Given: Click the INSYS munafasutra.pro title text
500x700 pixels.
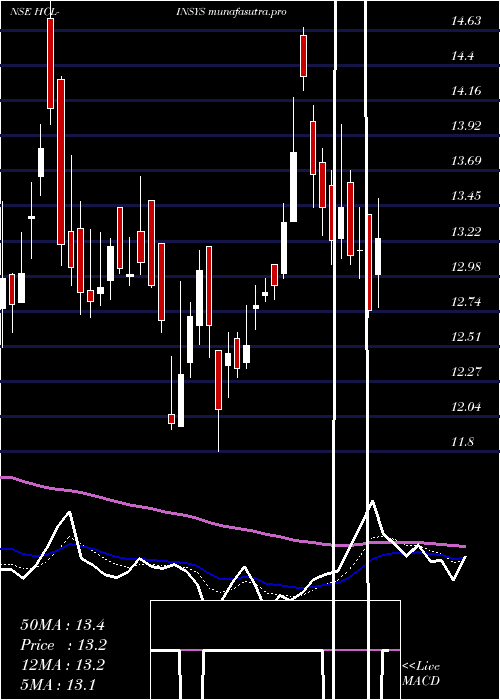Looking at the screenshot, I should [231, 12].
